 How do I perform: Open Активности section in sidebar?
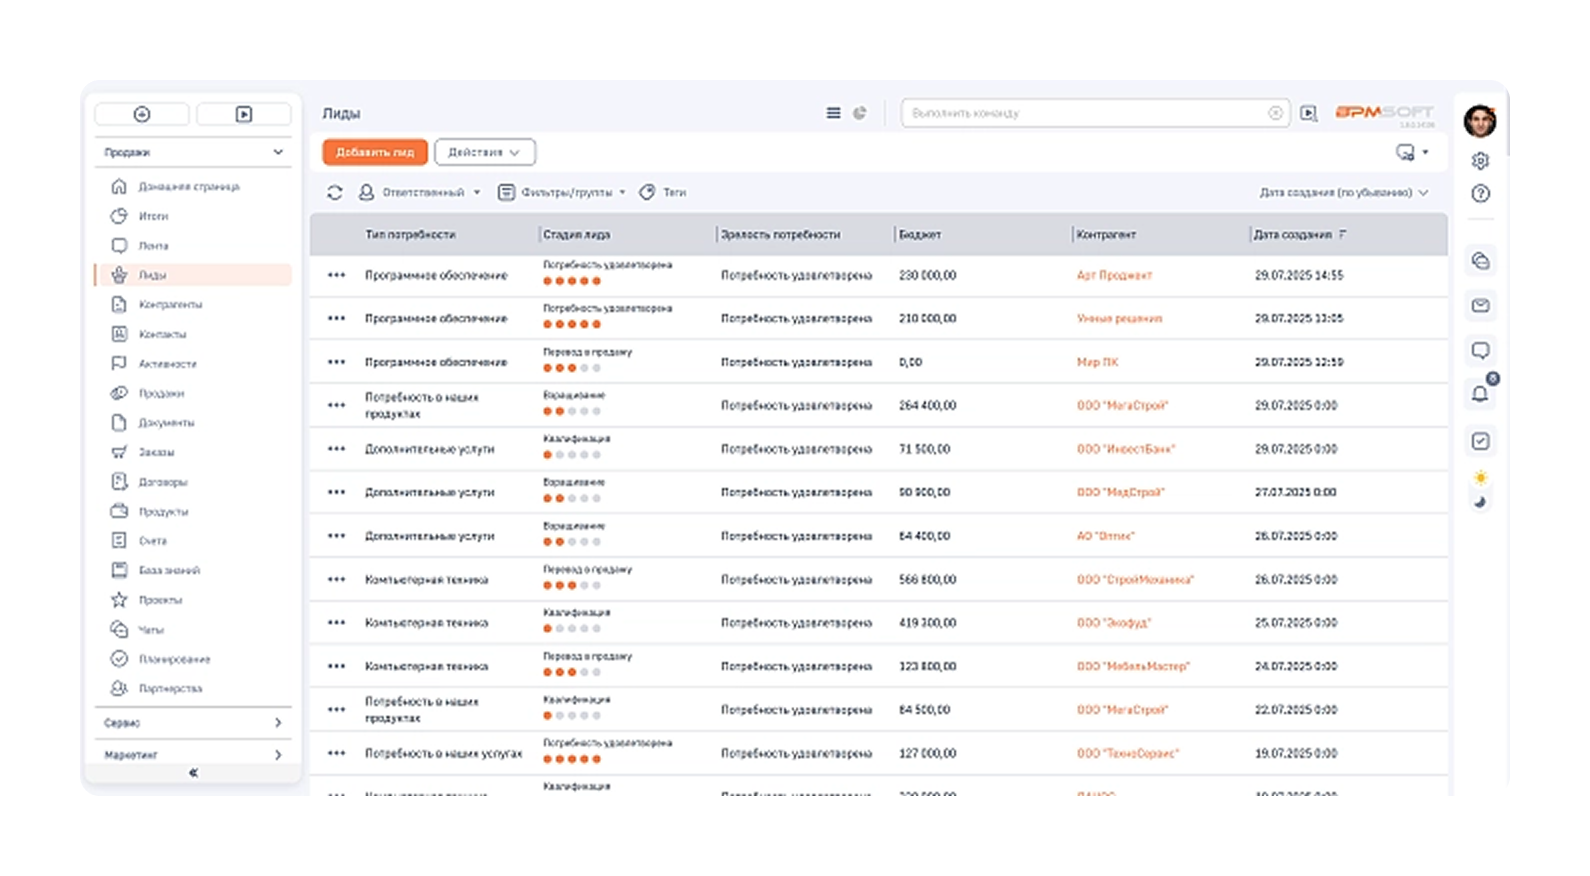pos(167,364)
